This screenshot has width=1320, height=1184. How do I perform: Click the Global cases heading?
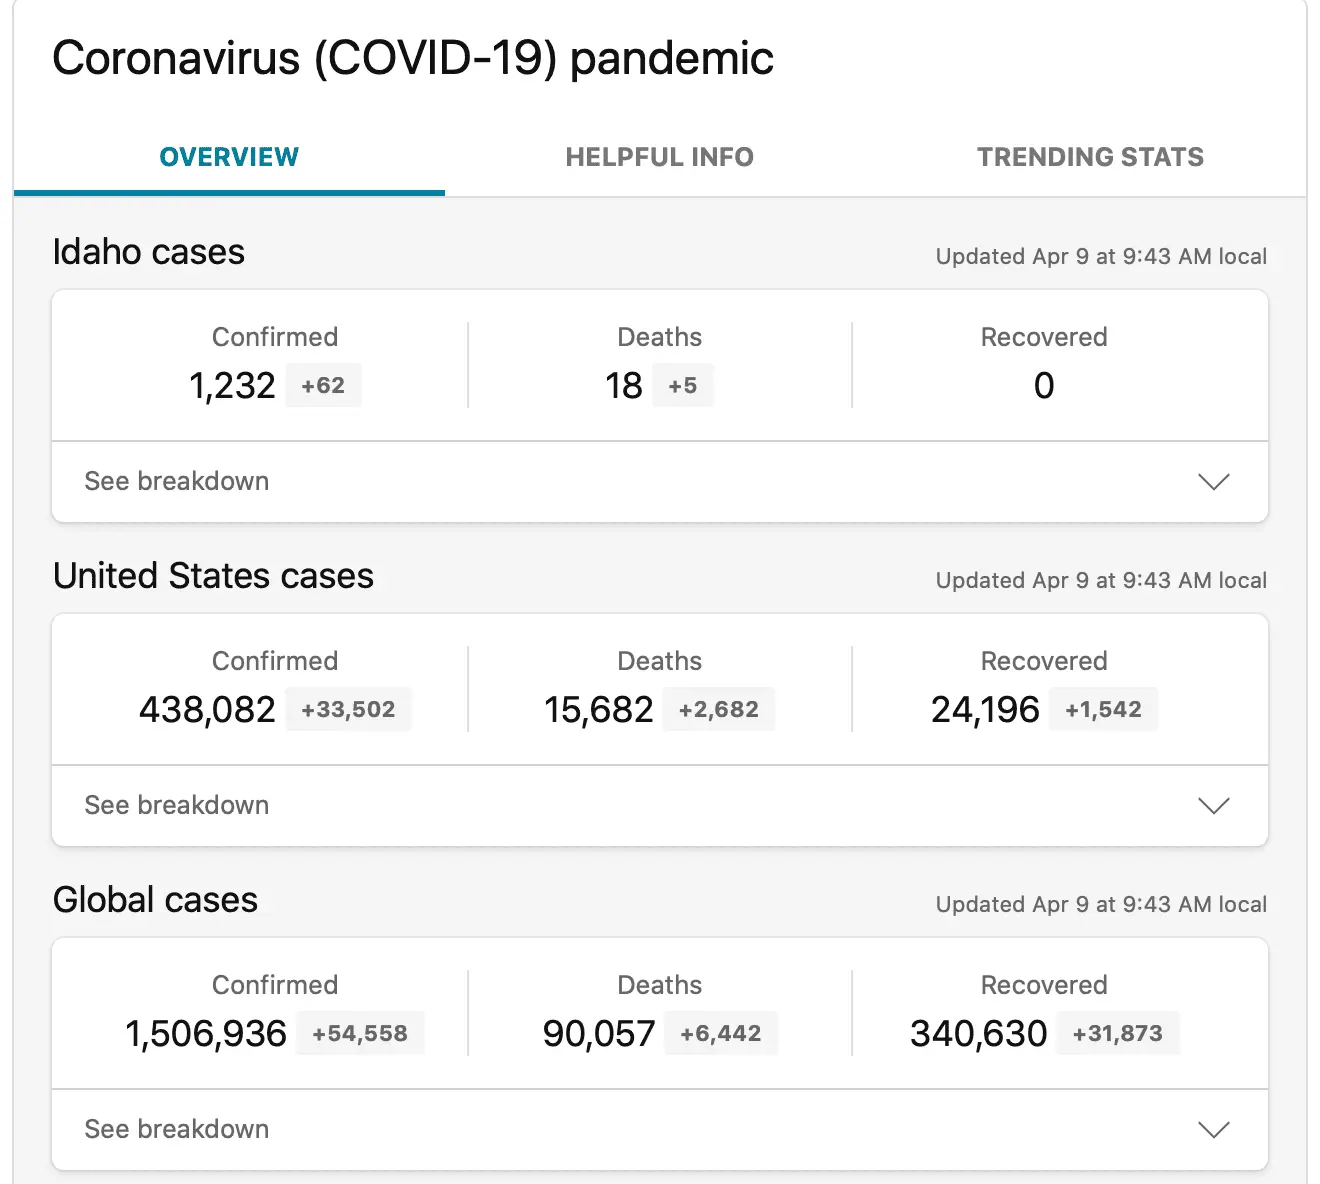[x=155, y=900]
